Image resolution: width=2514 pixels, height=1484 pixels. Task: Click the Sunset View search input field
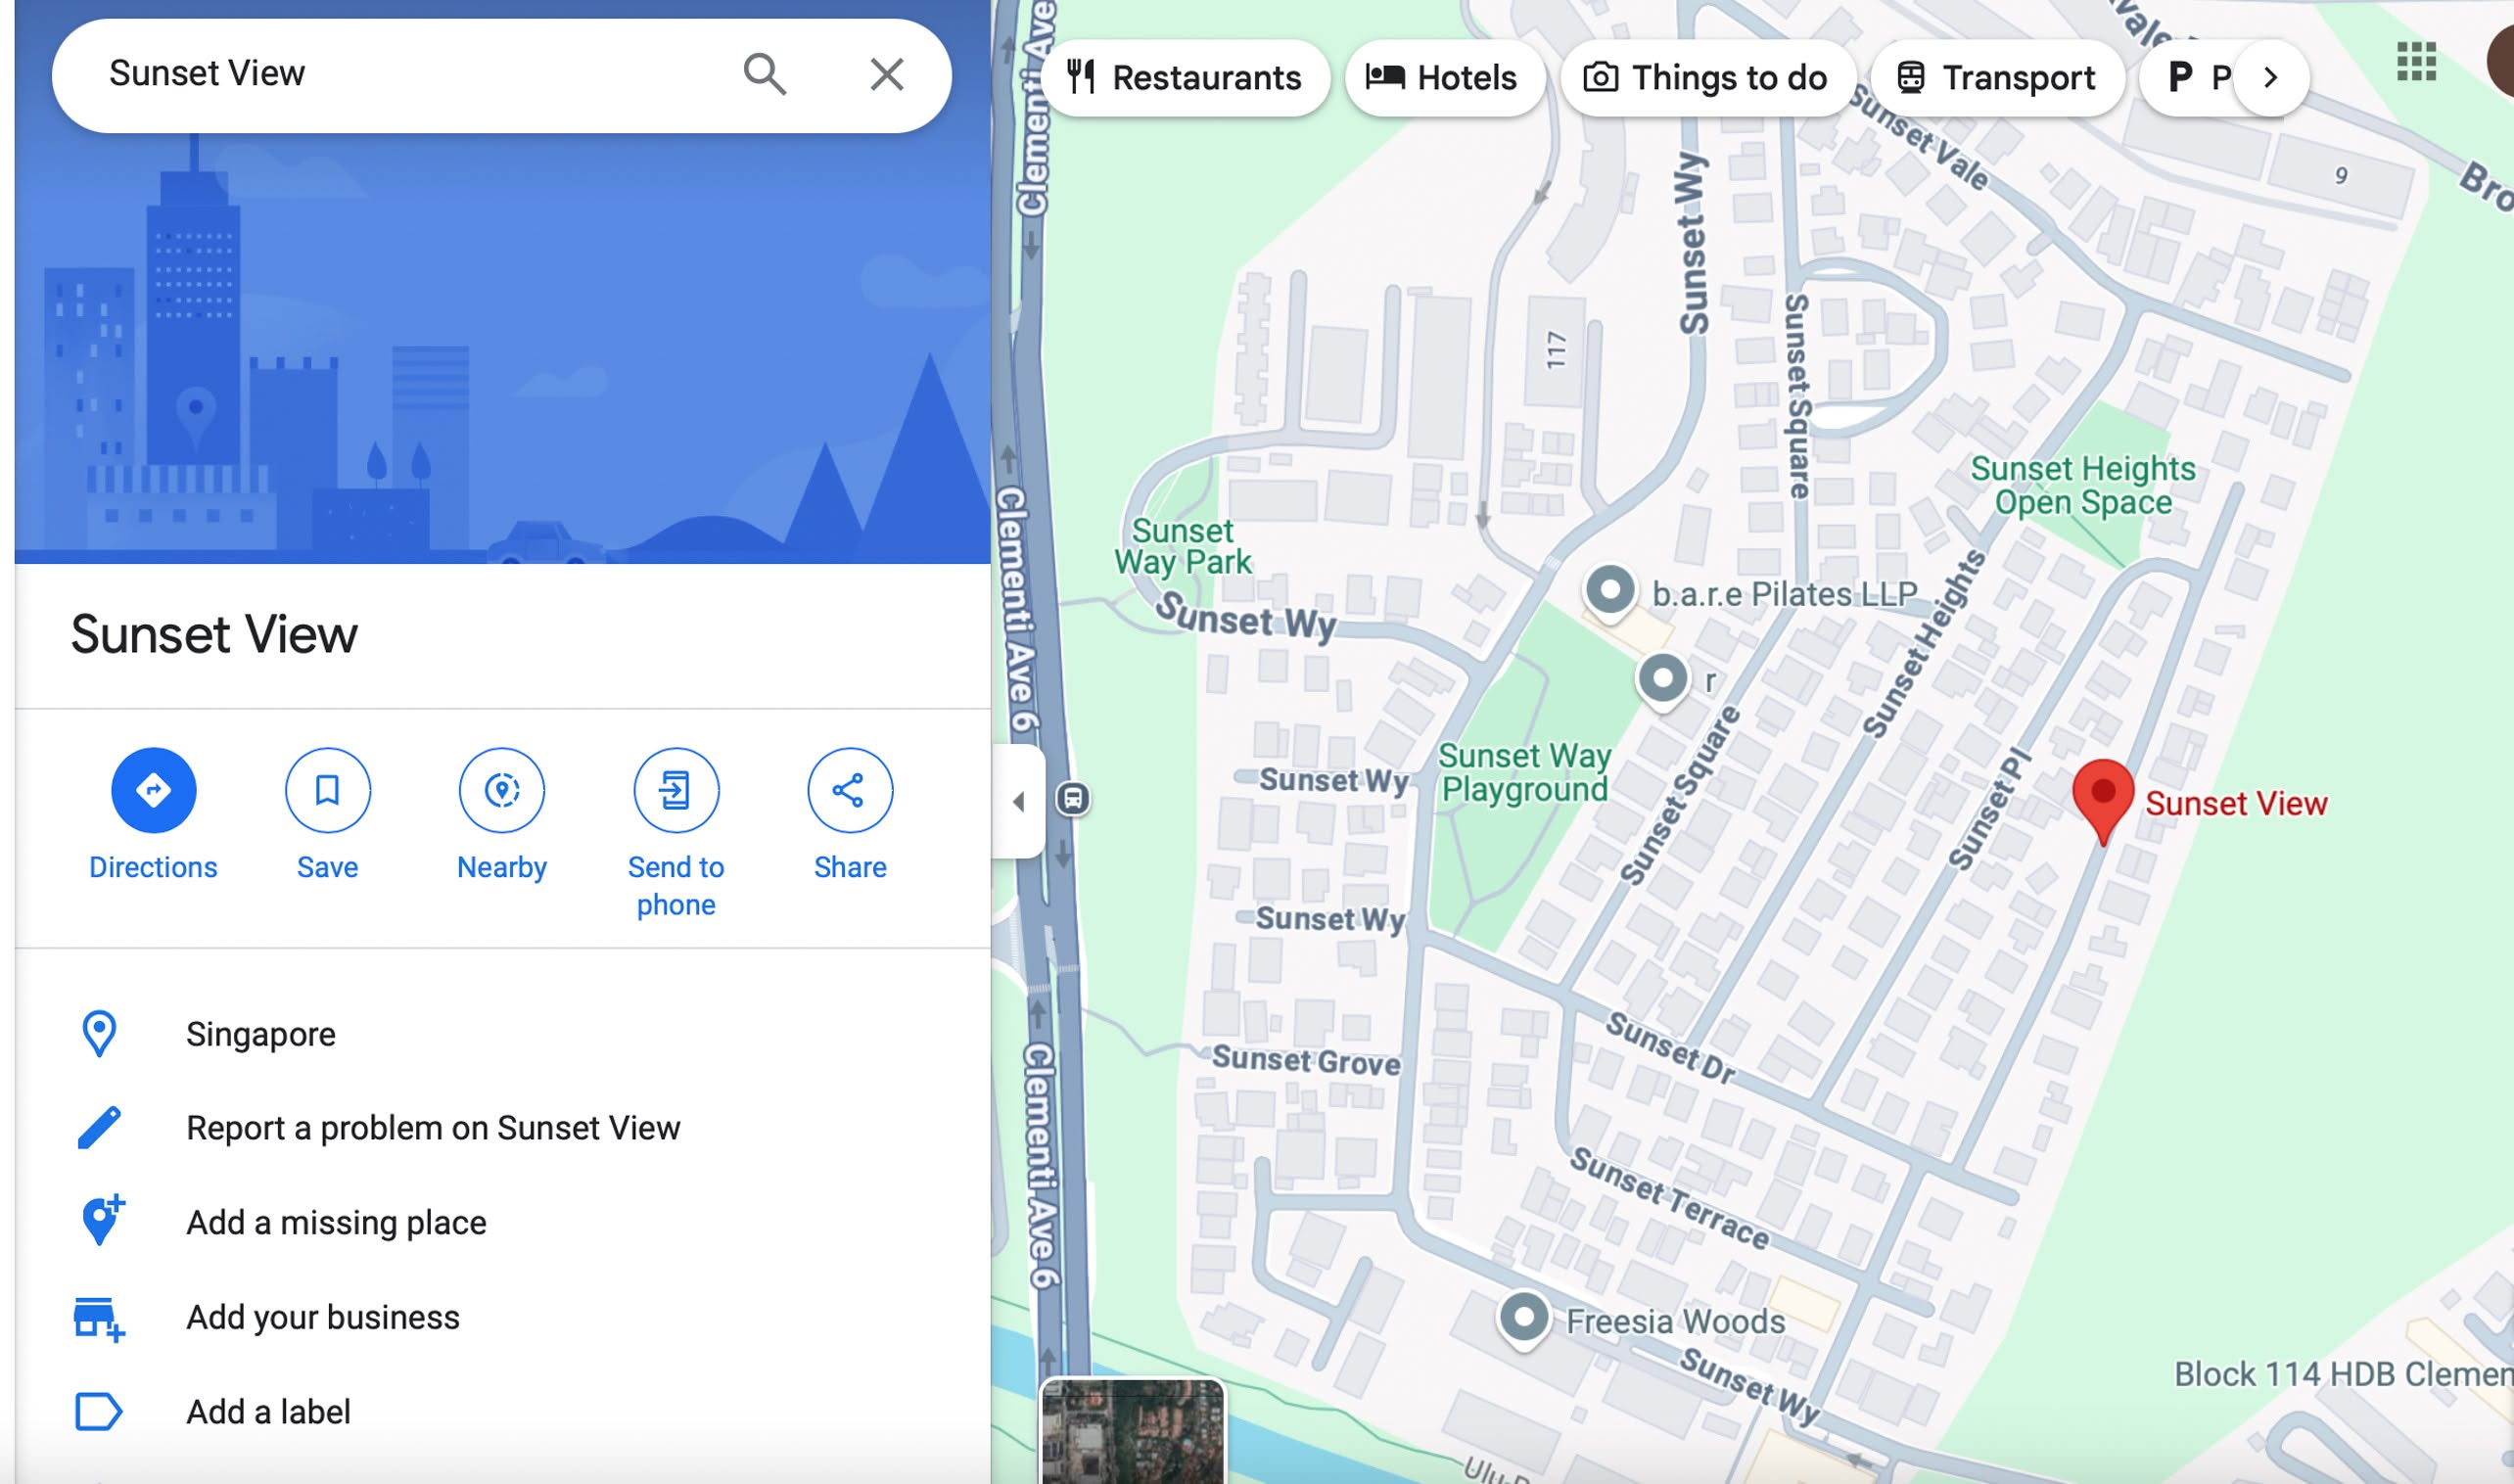[x=400, y=74]
